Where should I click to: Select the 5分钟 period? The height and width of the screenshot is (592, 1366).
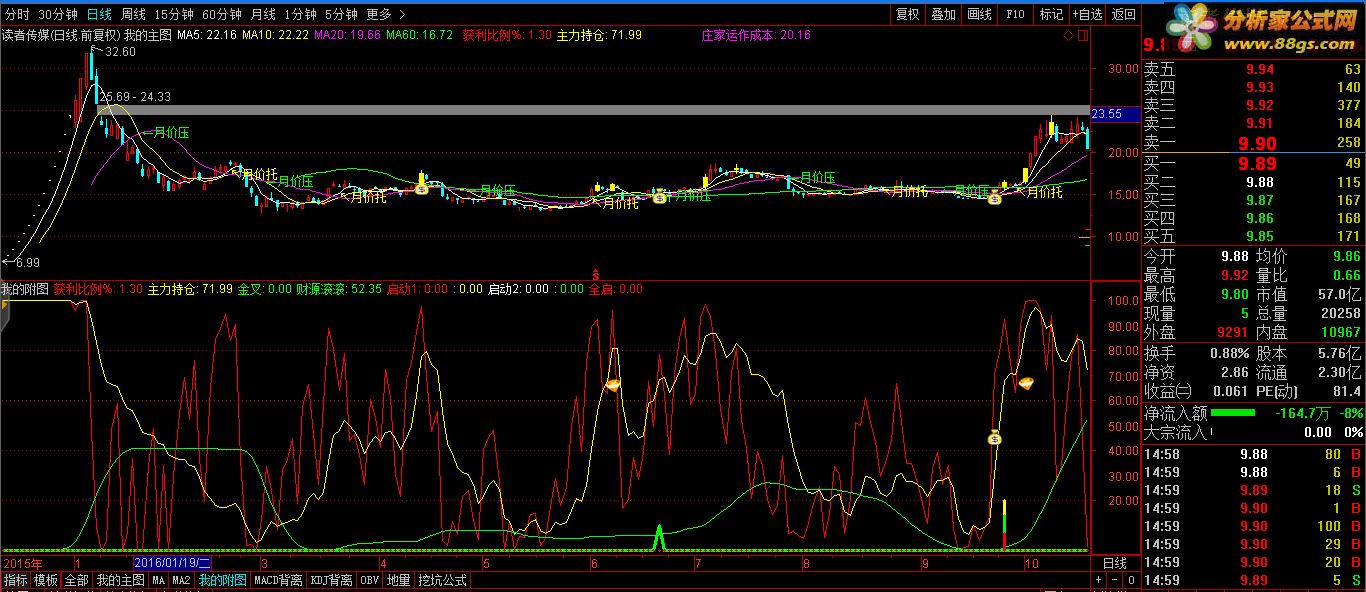pyautogui.click(x=341, y=14)
